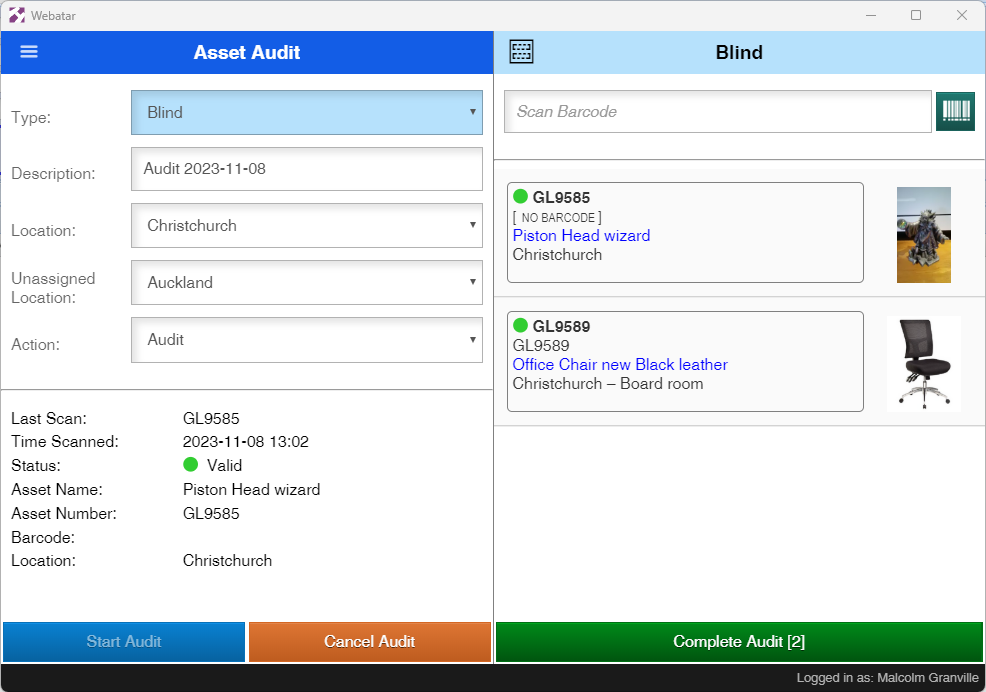Viewport: 986px width, 692px height.
Task: Expand the Type dropdown showing Blind
Action: coord(307,113)
